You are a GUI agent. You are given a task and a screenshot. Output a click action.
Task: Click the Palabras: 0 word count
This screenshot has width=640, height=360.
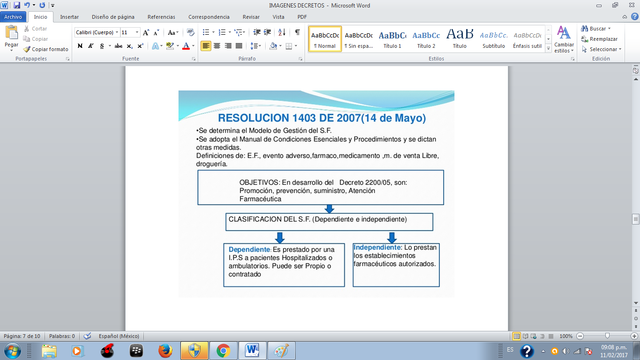62,336
